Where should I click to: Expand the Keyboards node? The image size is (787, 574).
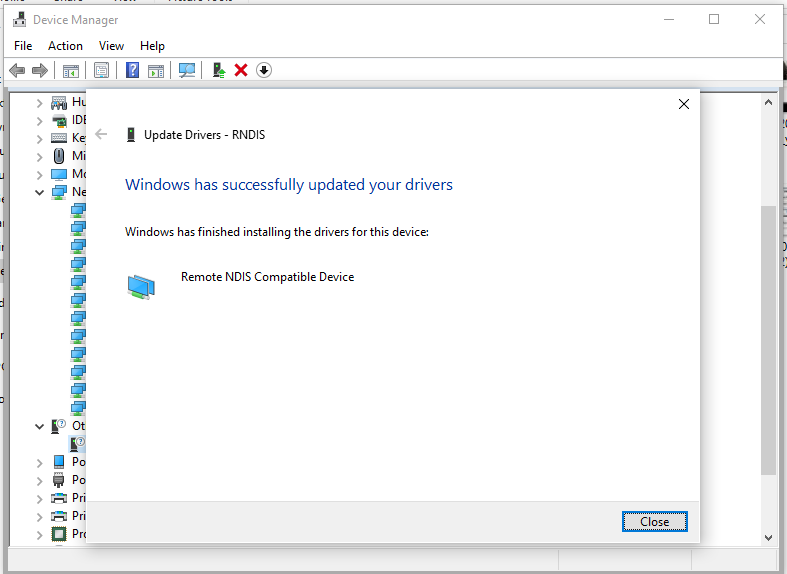(40, 139)
